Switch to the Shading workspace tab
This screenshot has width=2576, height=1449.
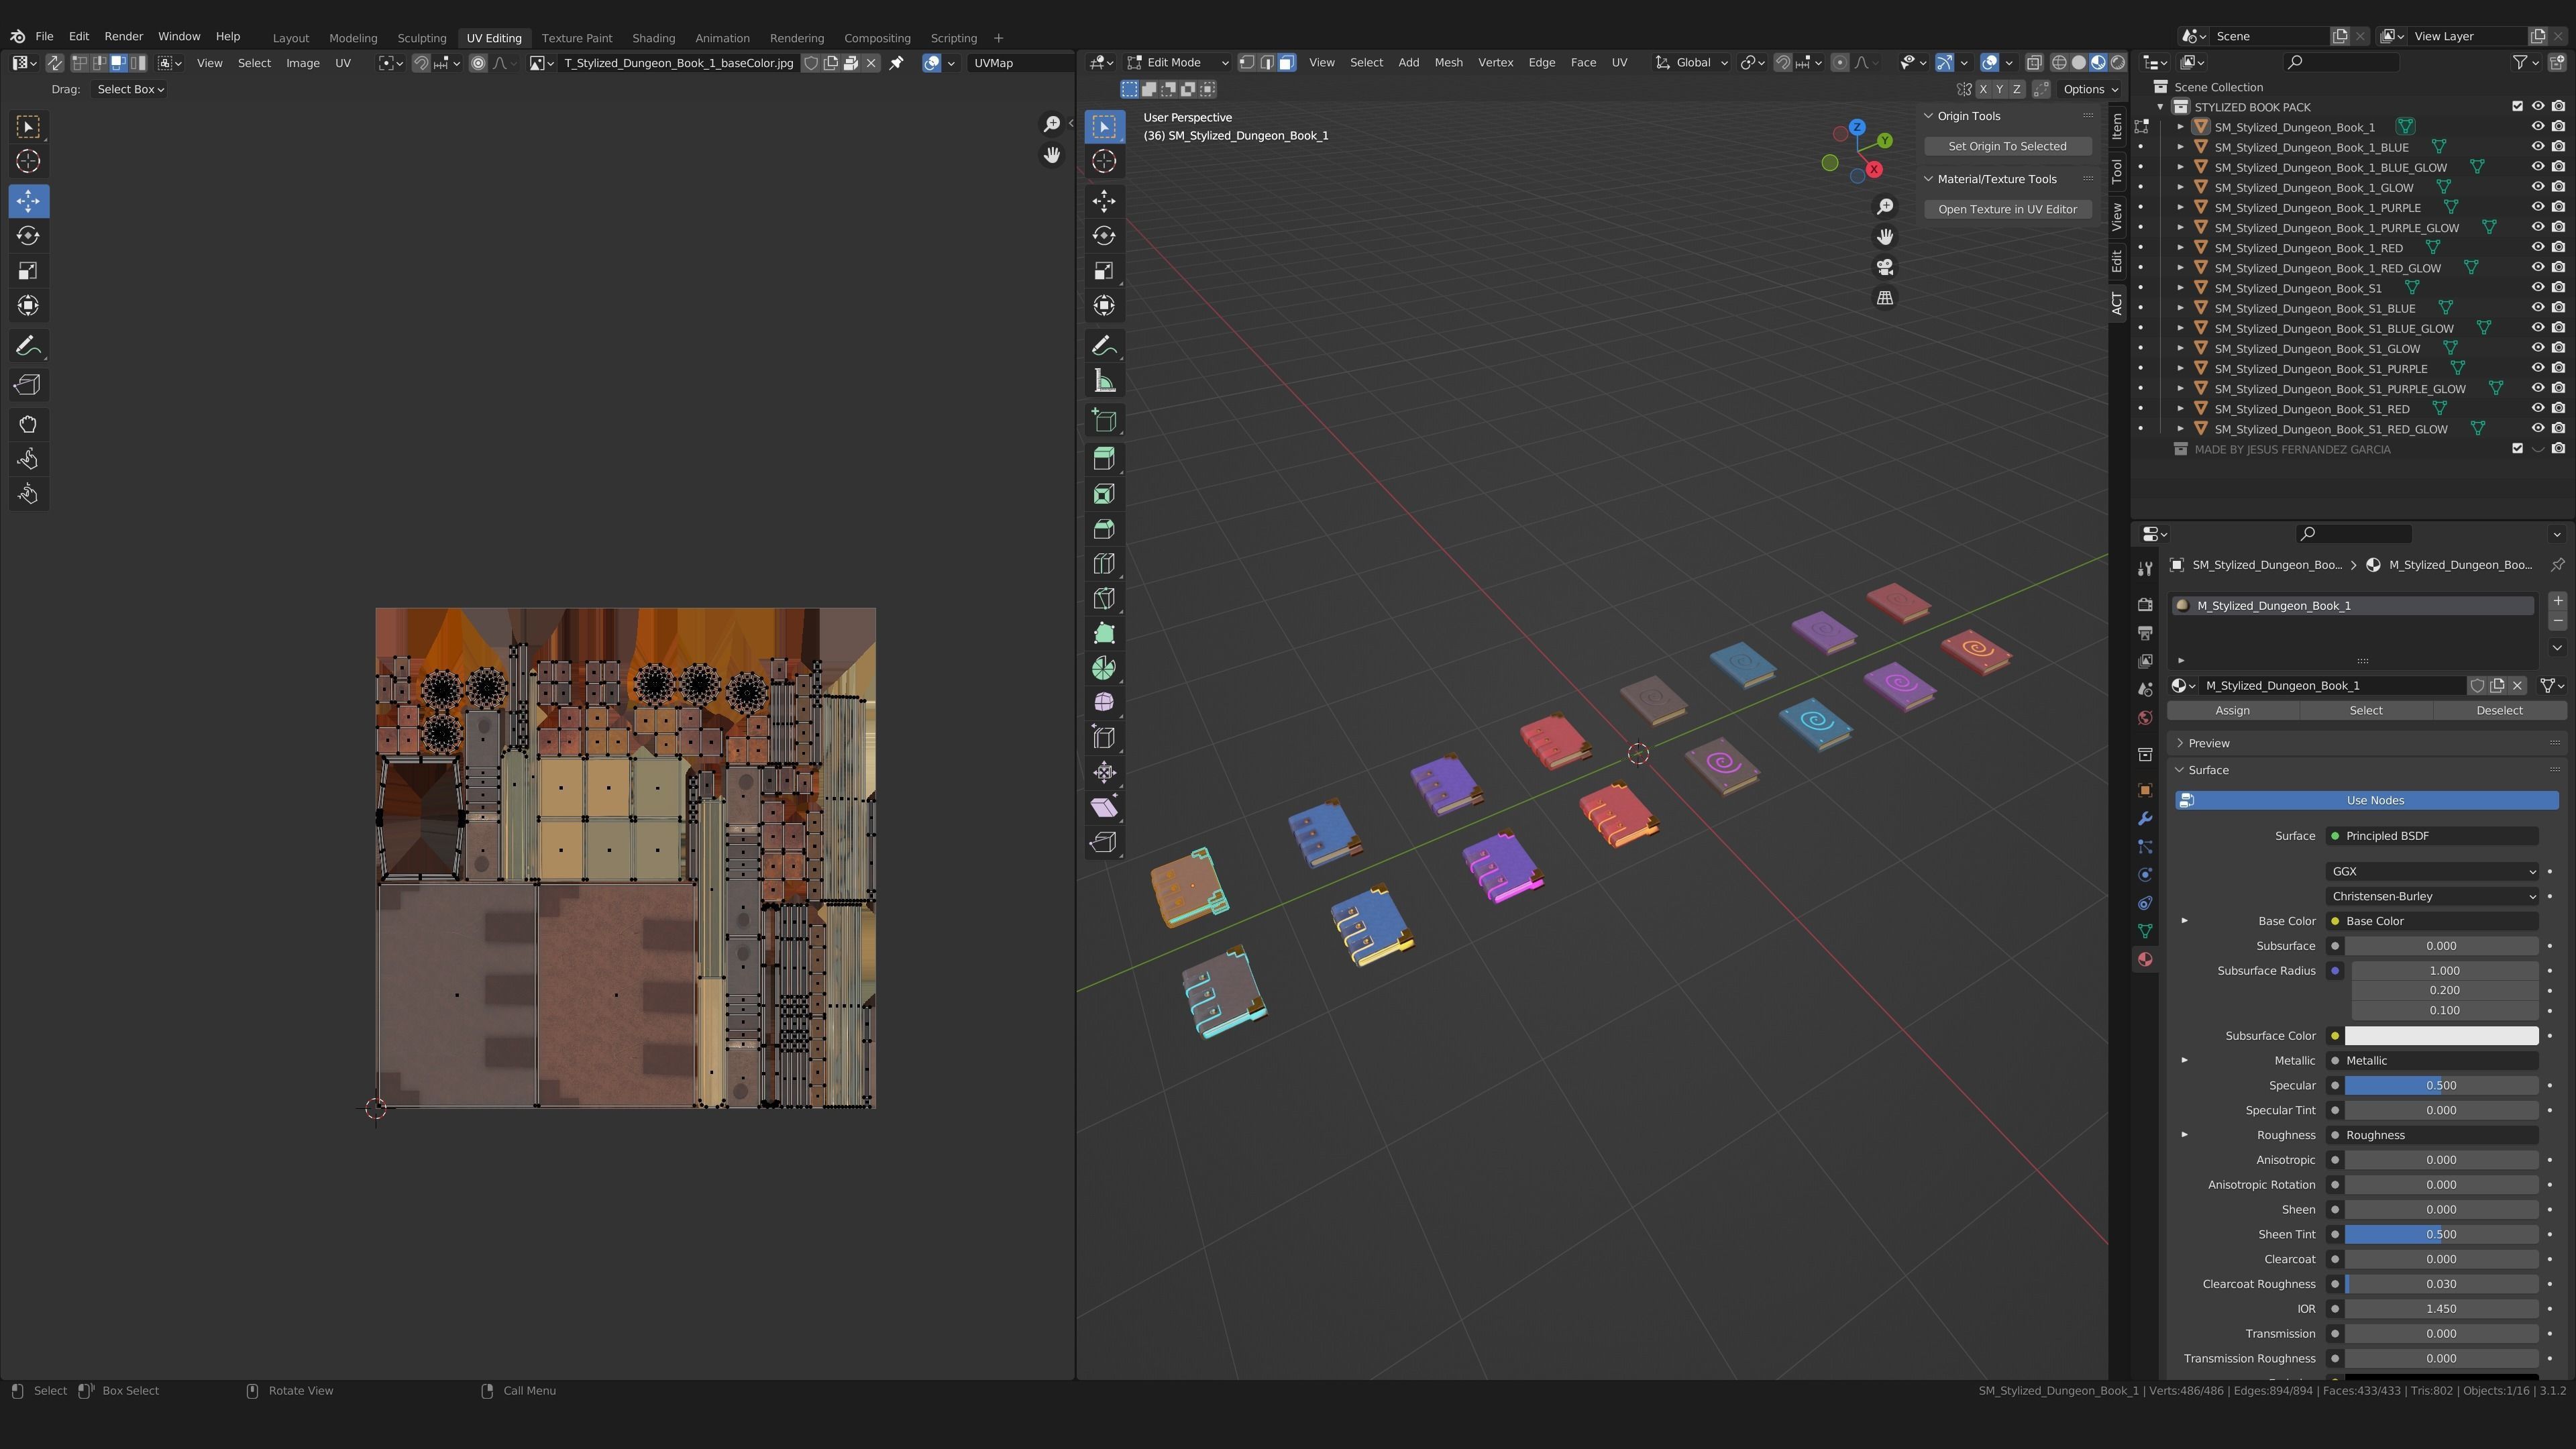pos(653,38)
